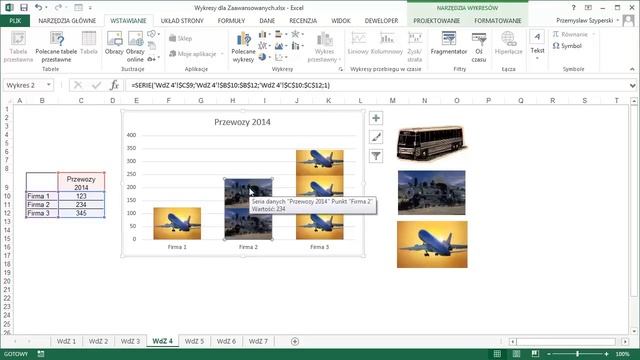Open Tekst dropdown in ribbon

click(537, 46)
